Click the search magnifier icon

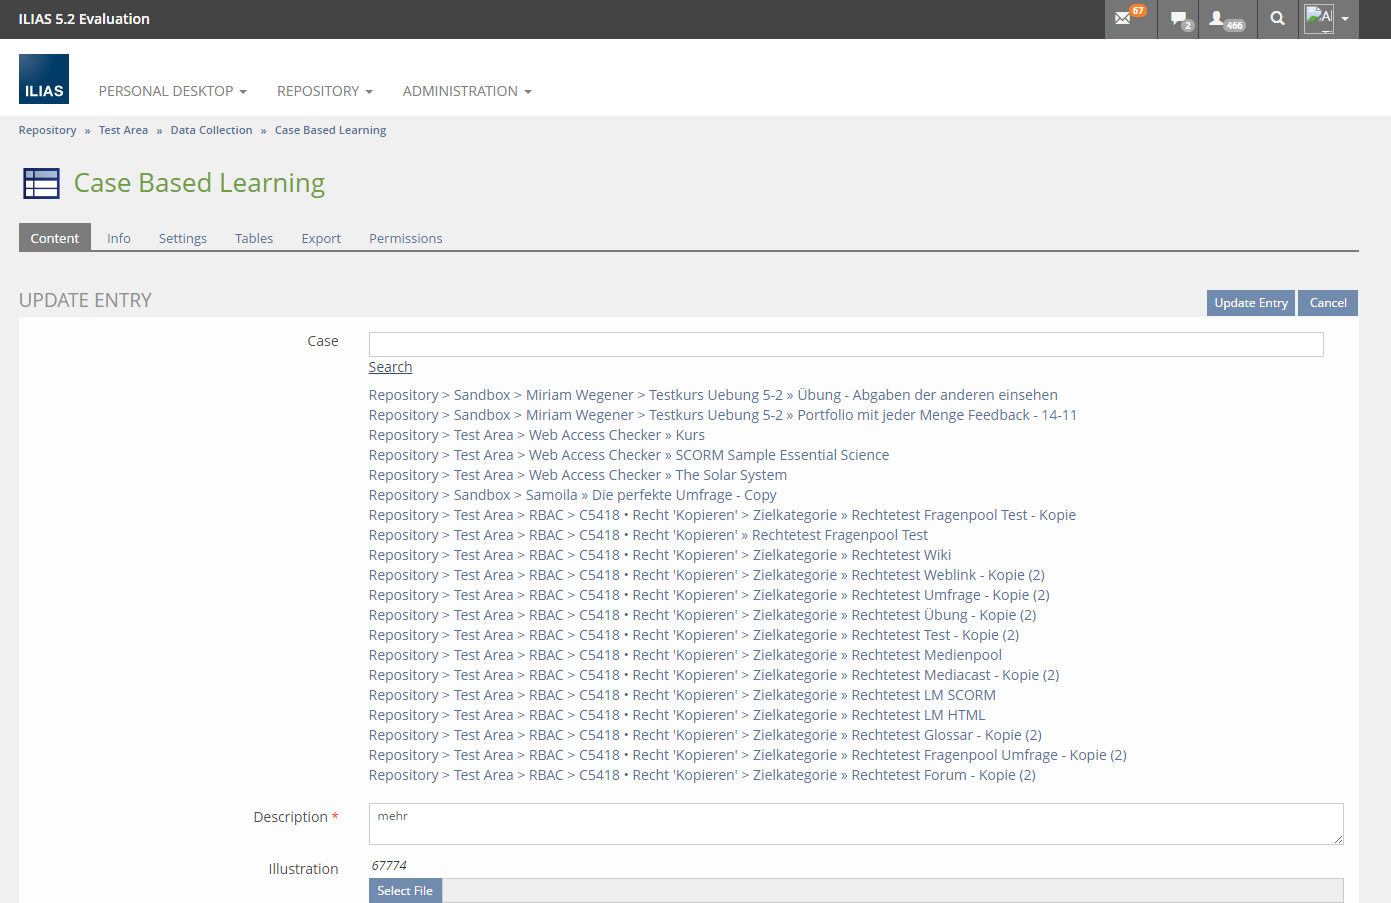click(x=1277, y=18)
